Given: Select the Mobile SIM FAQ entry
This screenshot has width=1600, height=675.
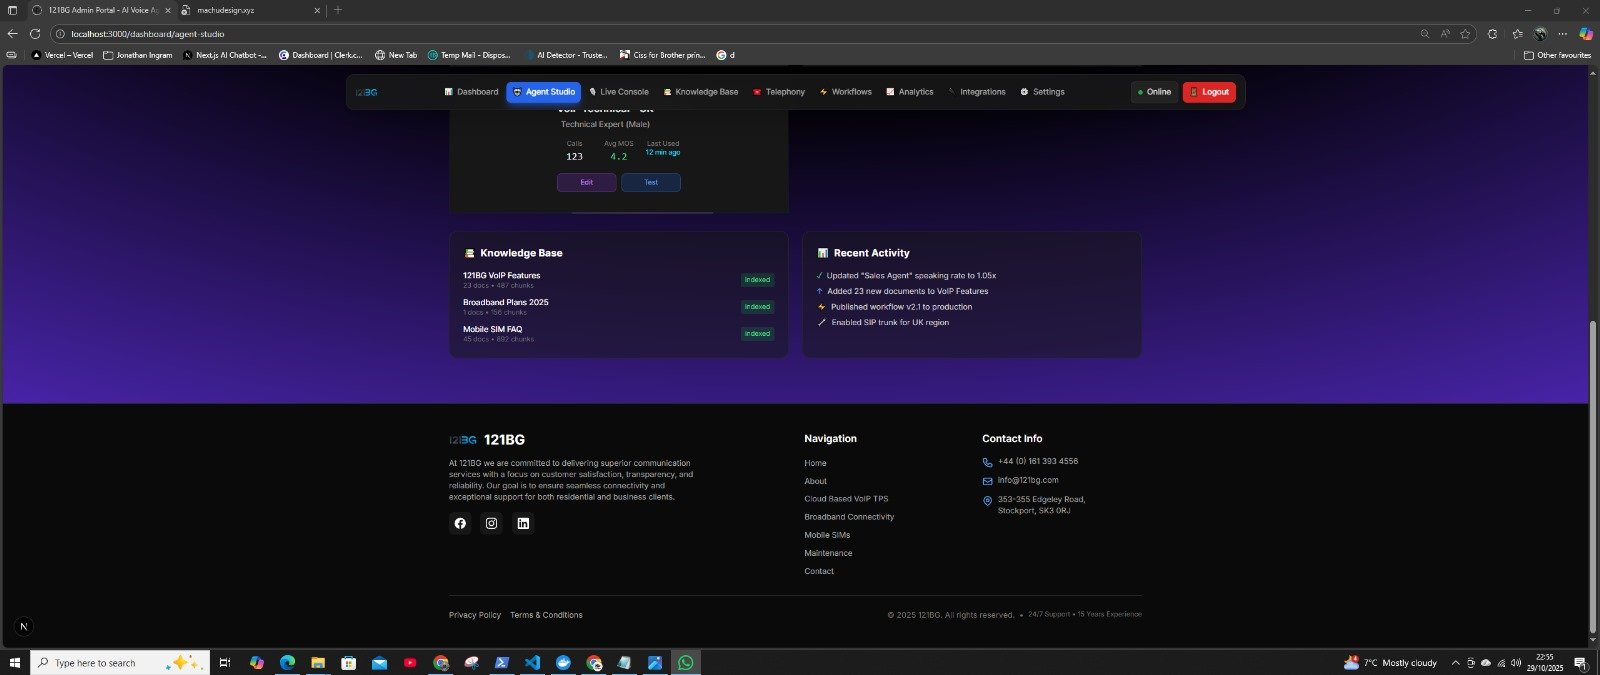Looking at the screenshot, I should click(618, 334).
